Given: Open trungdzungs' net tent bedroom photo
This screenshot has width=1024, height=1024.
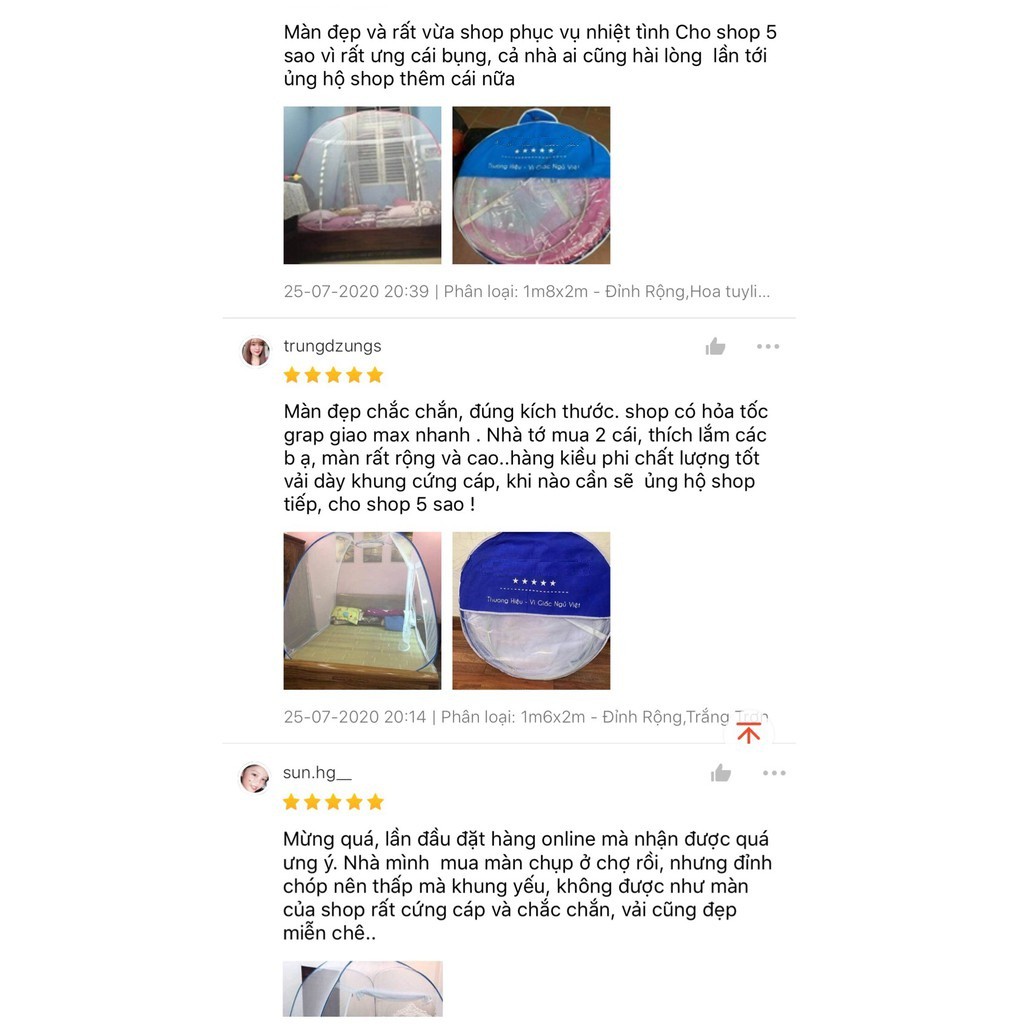Looking at the screenshot, I should tap(362, 611).
